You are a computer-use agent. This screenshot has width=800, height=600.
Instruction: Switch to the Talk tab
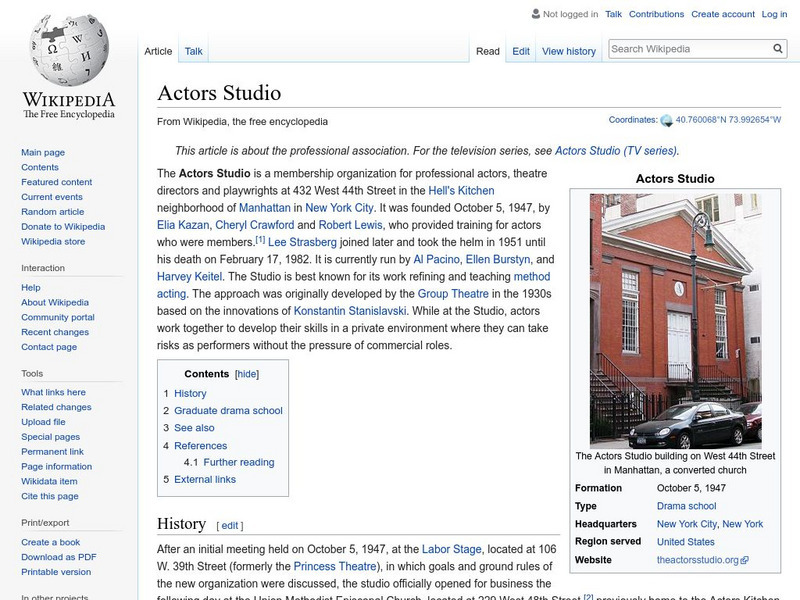pyautogui.click(x=193, y=51)
